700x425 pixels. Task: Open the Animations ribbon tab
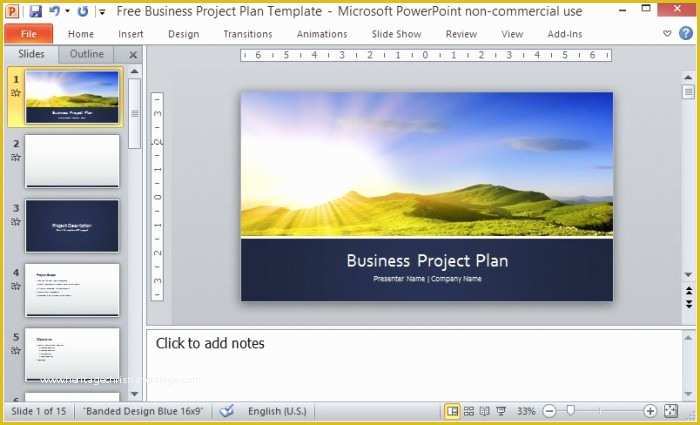coord(322,34)
